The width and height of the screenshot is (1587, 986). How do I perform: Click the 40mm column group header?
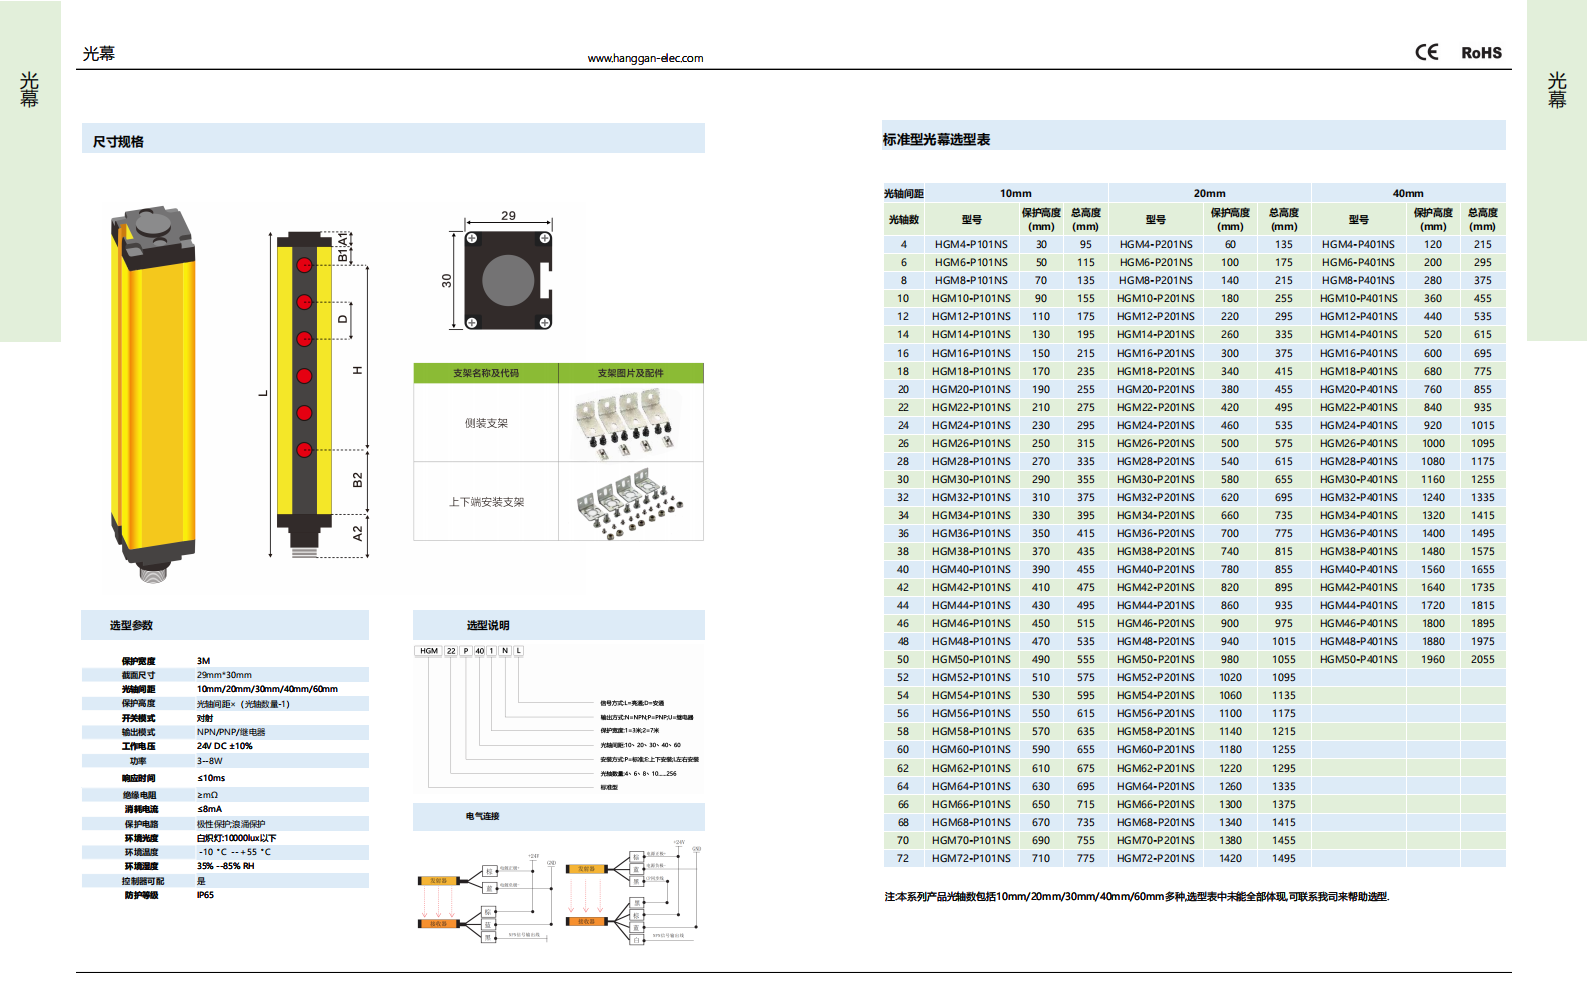1408,193
